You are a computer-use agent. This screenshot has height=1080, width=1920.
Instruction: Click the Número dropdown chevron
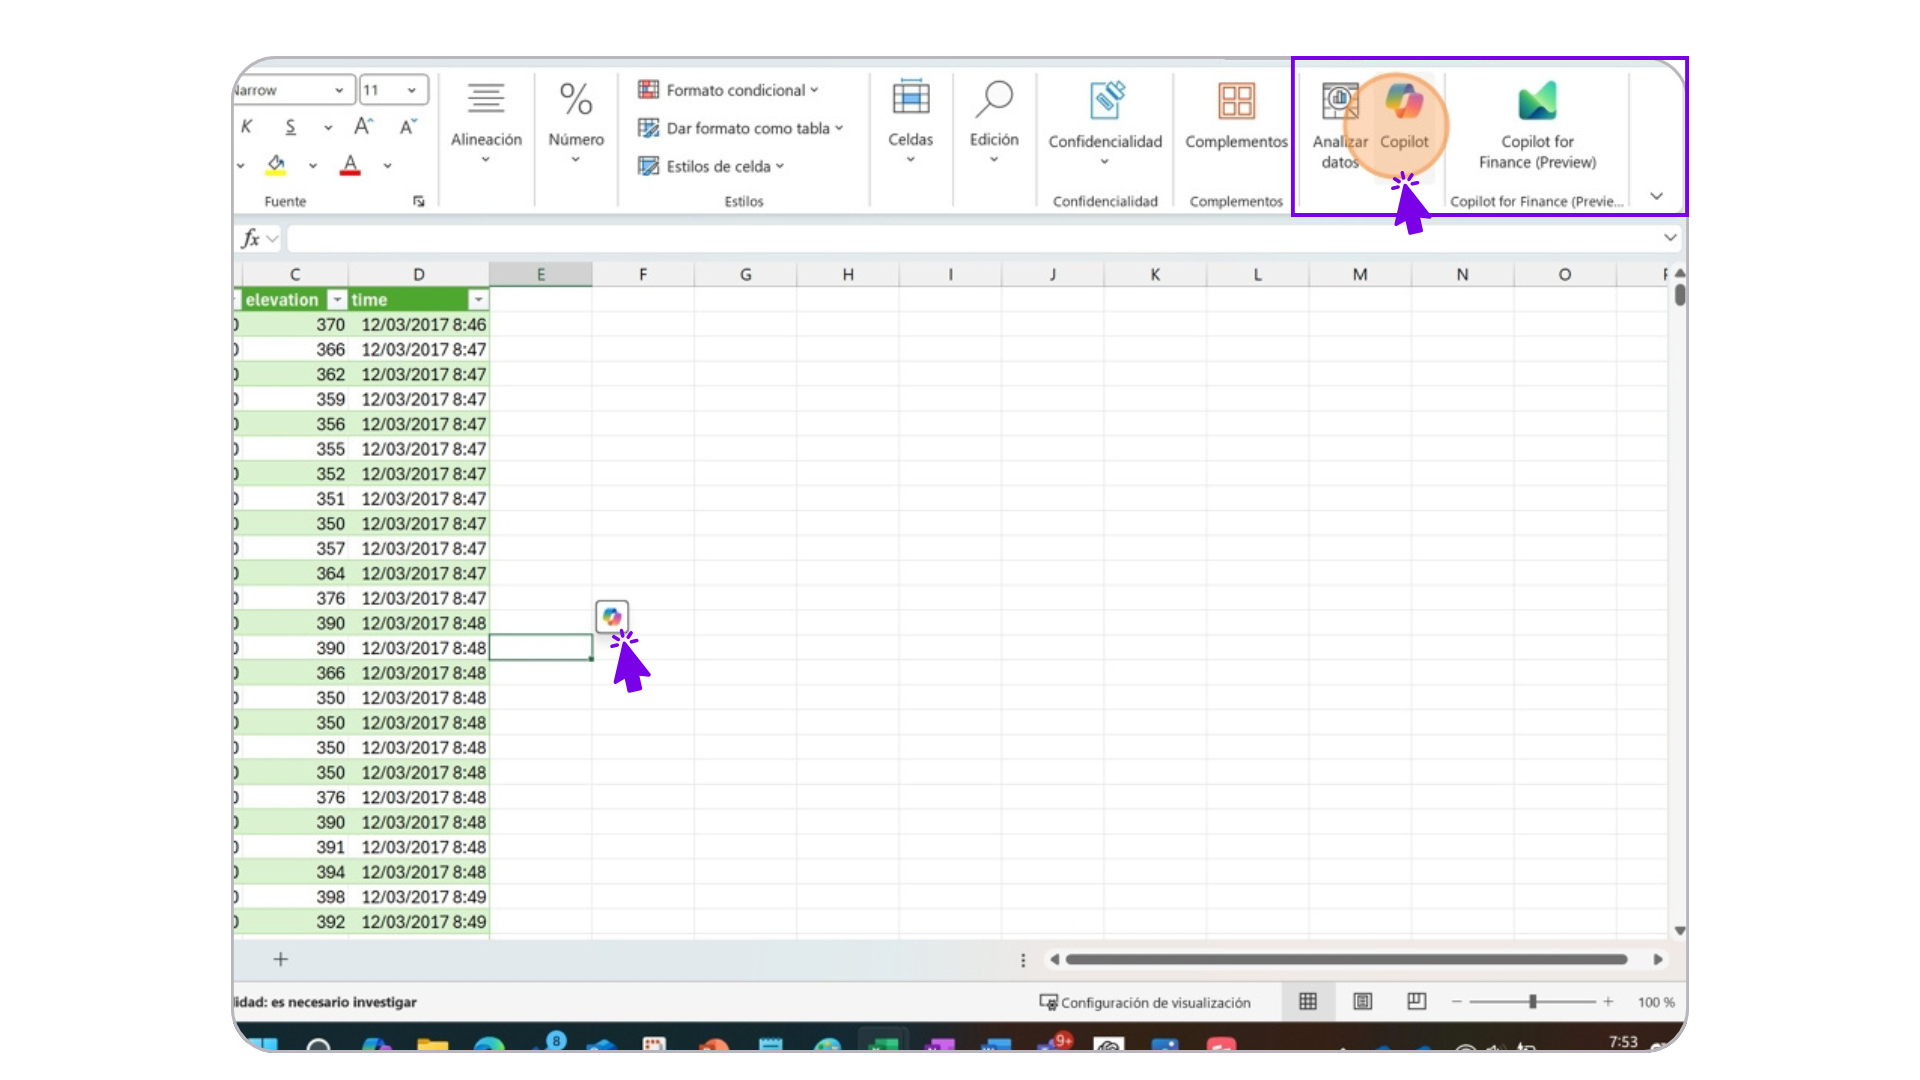click(576, 160)
